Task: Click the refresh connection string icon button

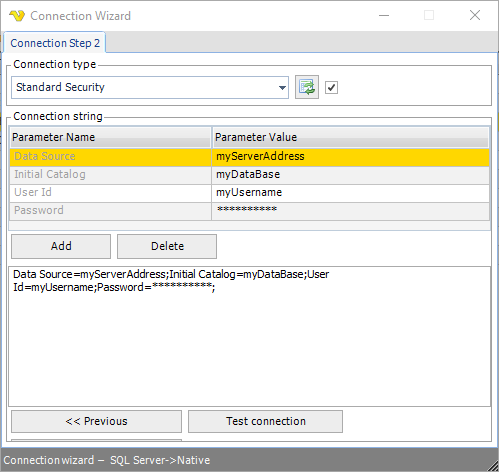Action: 307,87
